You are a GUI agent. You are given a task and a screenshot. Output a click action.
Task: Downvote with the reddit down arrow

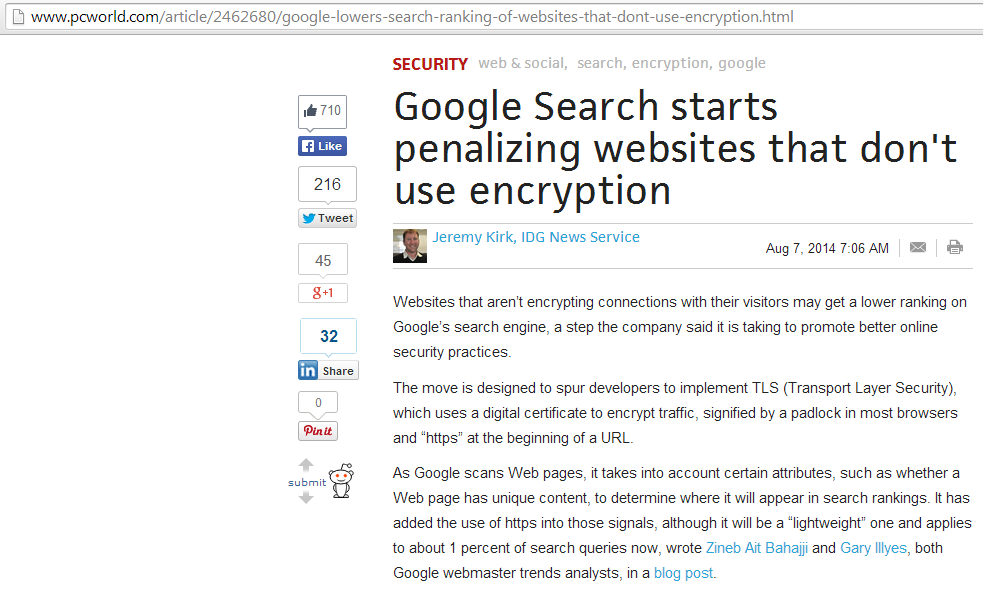[x=306, y=498]
